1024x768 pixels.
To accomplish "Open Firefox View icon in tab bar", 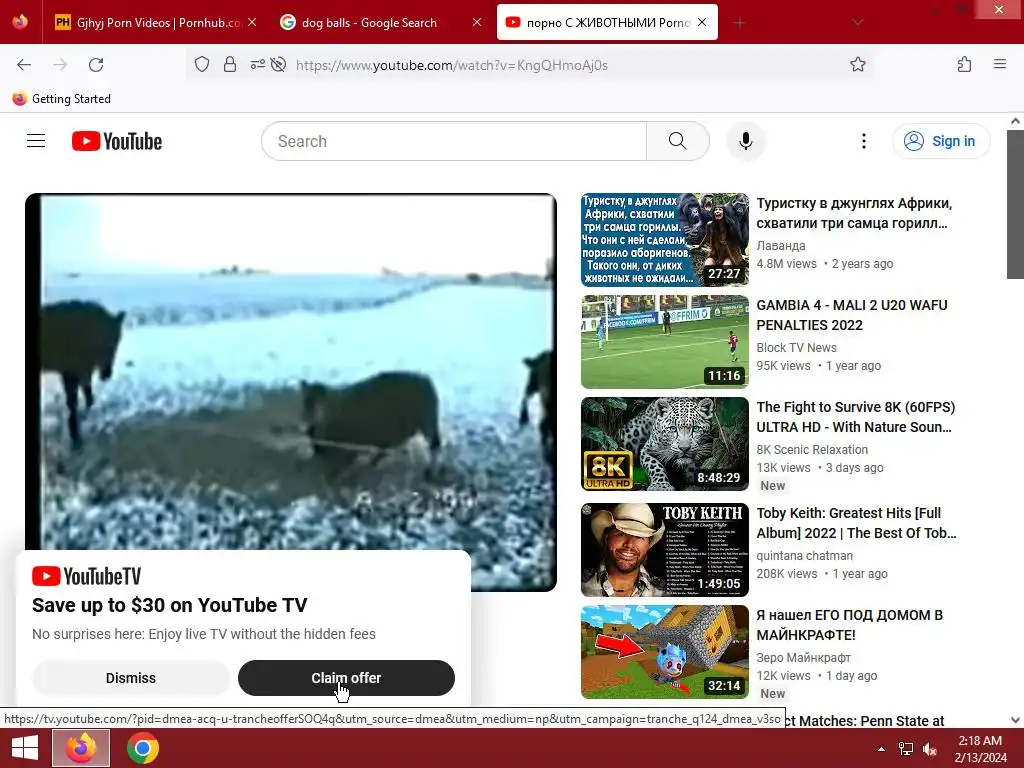I will click(x=20, y=22).
